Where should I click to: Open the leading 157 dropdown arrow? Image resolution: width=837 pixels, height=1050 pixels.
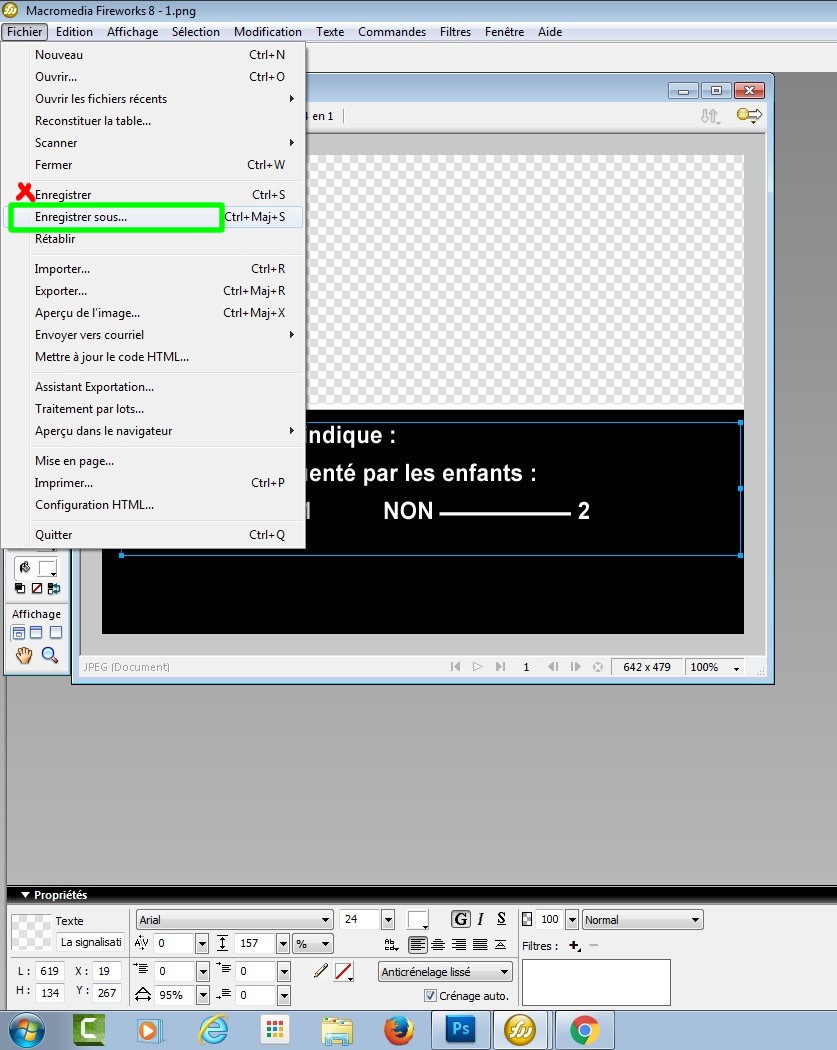283,944
